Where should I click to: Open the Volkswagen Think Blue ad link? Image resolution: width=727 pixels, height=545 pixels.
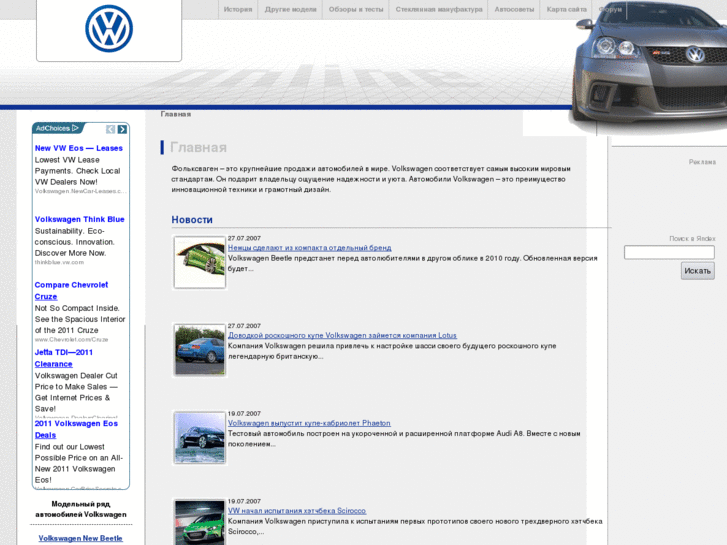coord(80,219)
